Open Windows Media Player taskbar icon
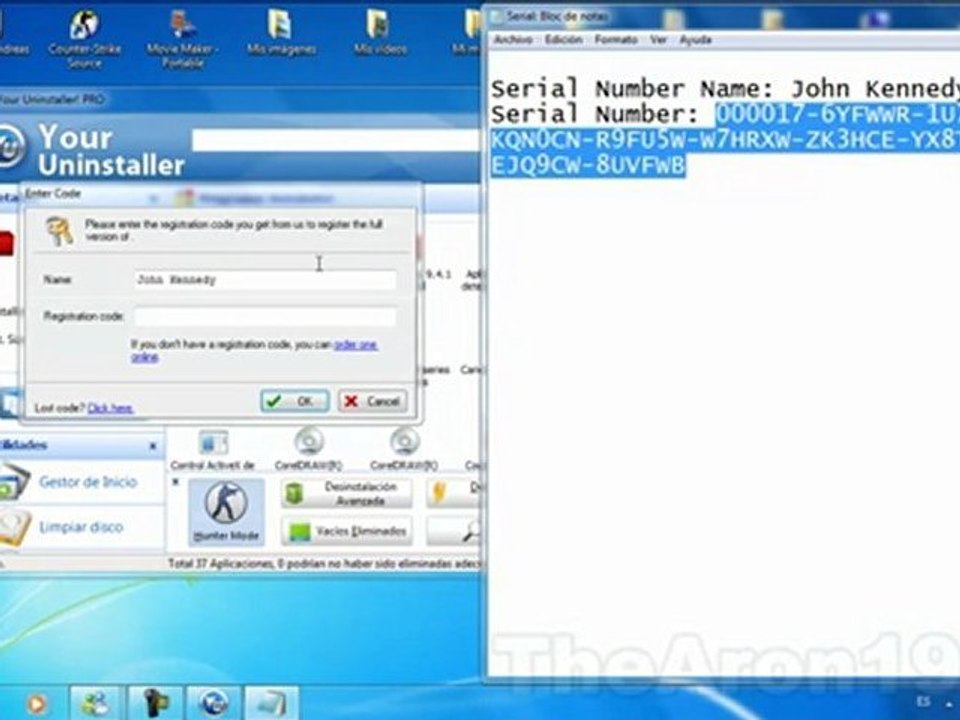This screenshot has height=720, width=960. tap(37, 704)
